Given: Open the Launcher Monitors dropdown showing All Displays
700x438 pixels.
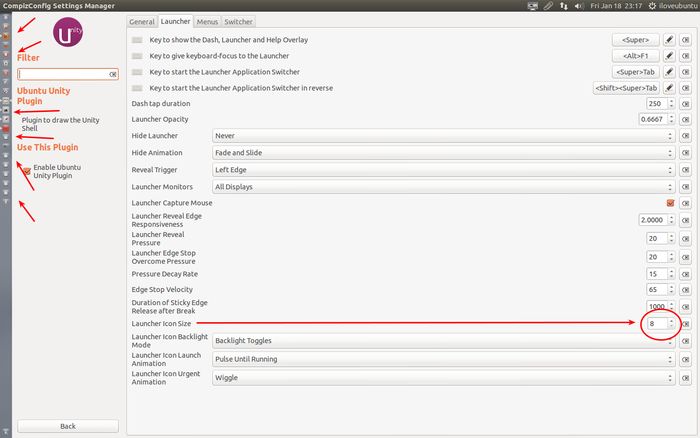Looking at the screenshot, I should (x=443, y=187).
